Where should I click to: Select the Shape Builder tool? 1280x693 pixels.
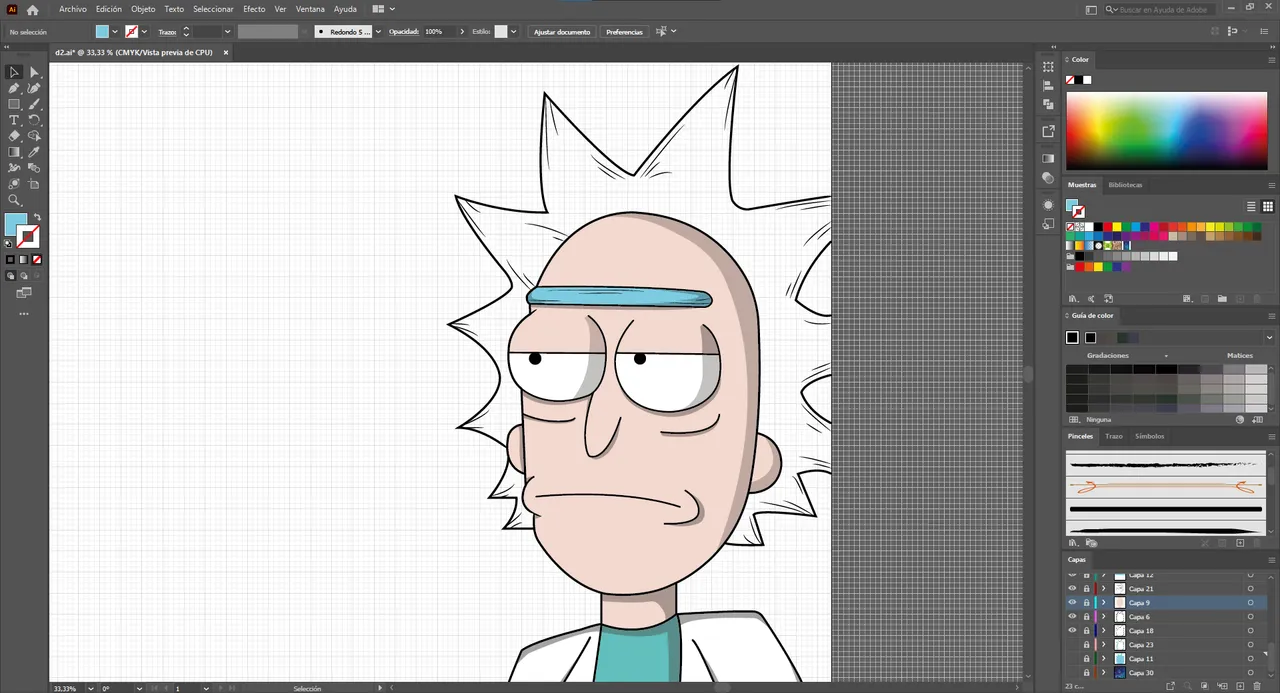pos(34,136)
